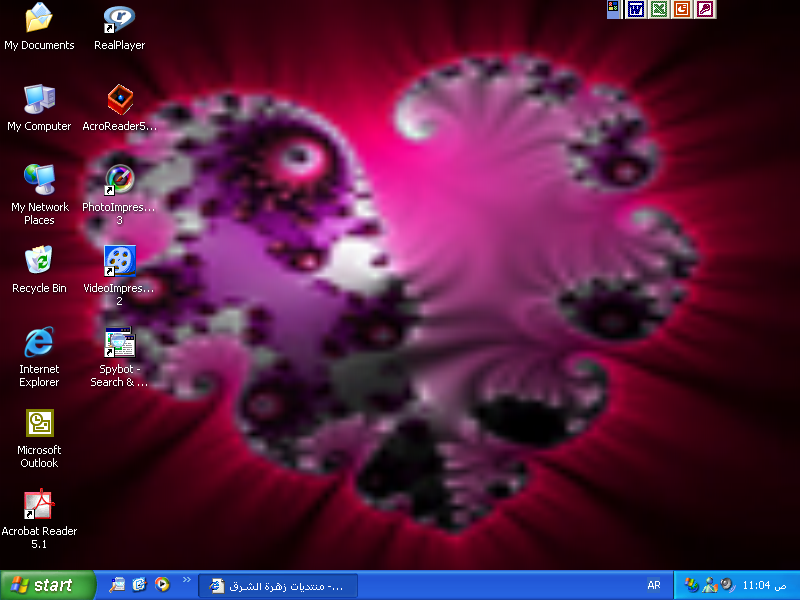Select the My Computer icon
The image size is (800, 600).
pyautogui.click(x=39, y=100)
